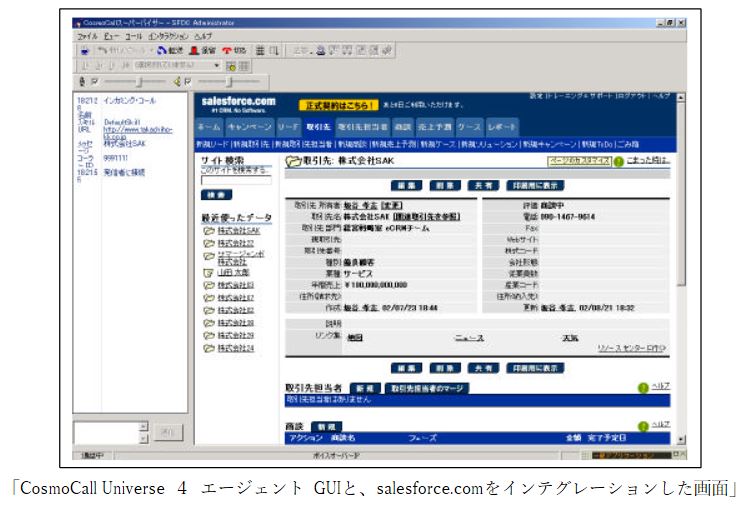Open the インタラクション menu
The height and width of the screenshot is (509, 742).
click(168, 36)
